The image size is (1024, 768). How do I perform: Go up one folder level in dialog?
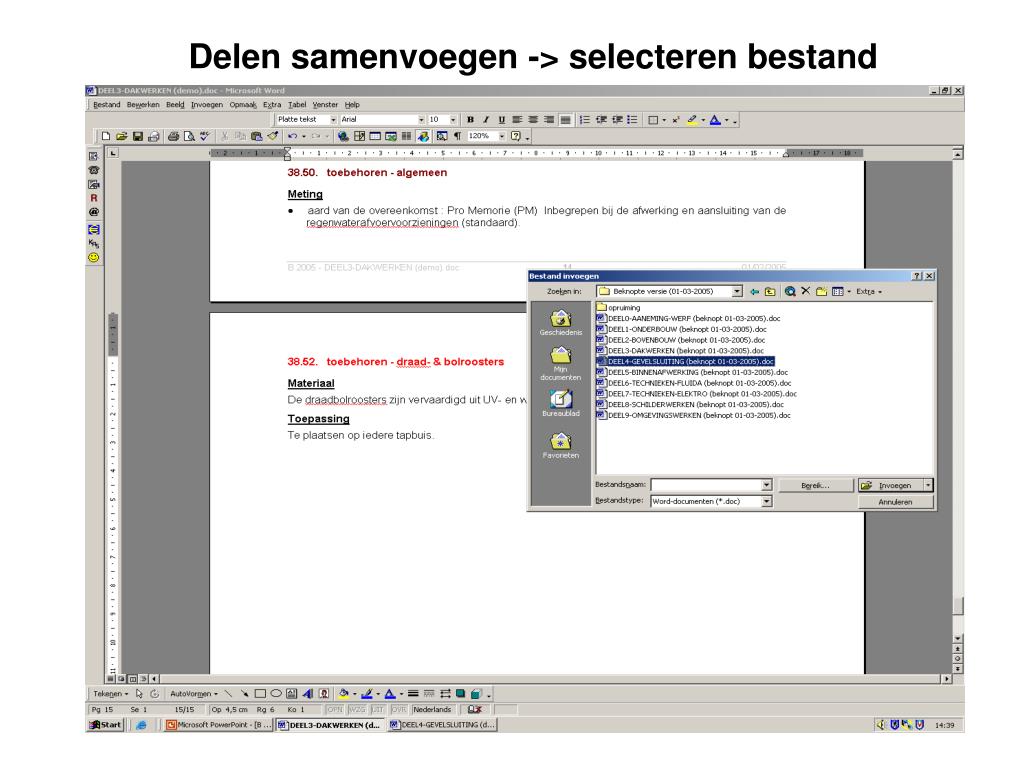pyautogui.click(x=770, y=292)
